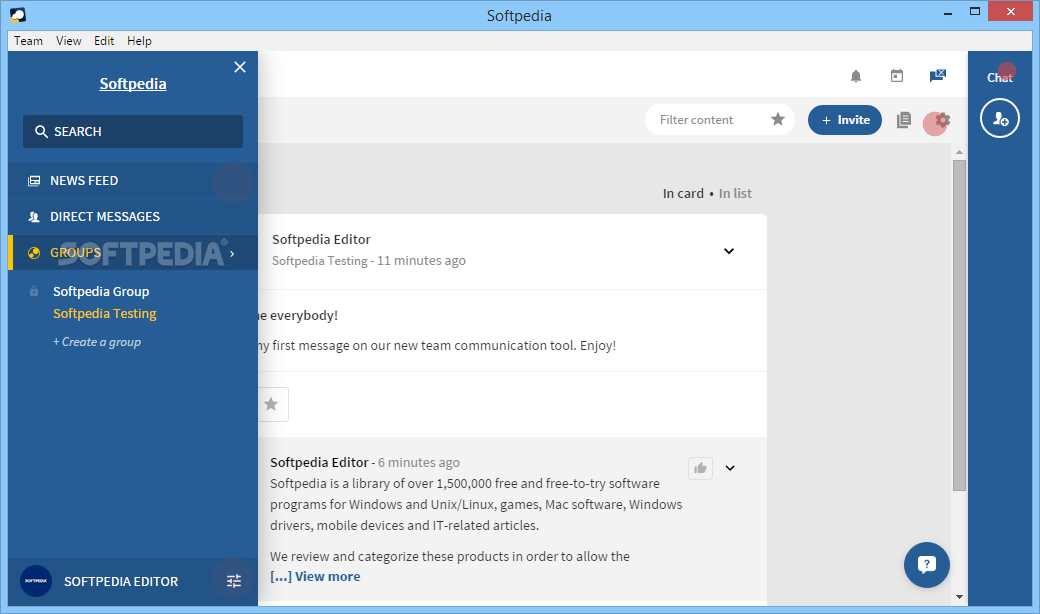Maximize the Softpedia window

point(974,11)
